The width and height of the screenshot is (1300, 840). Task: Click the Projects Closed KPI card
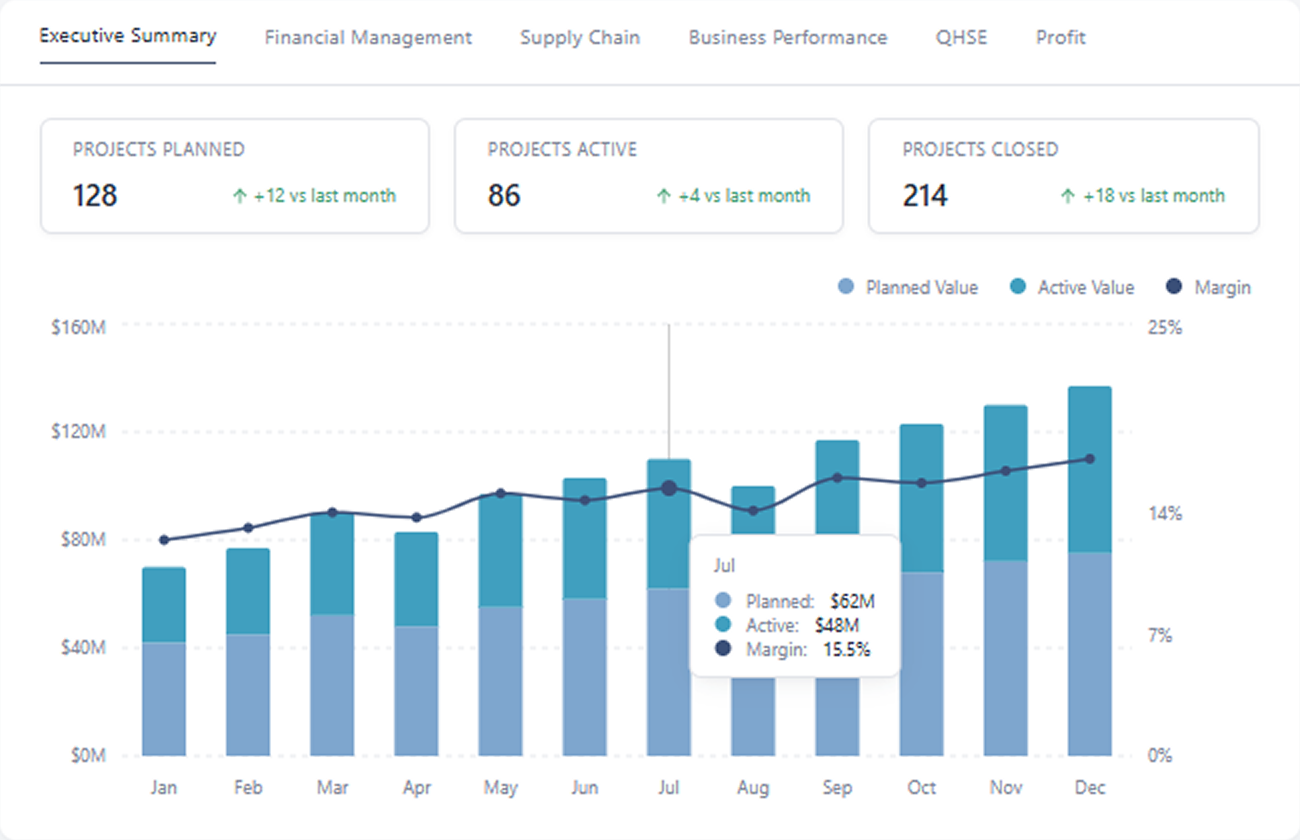tap(1063, 175)
